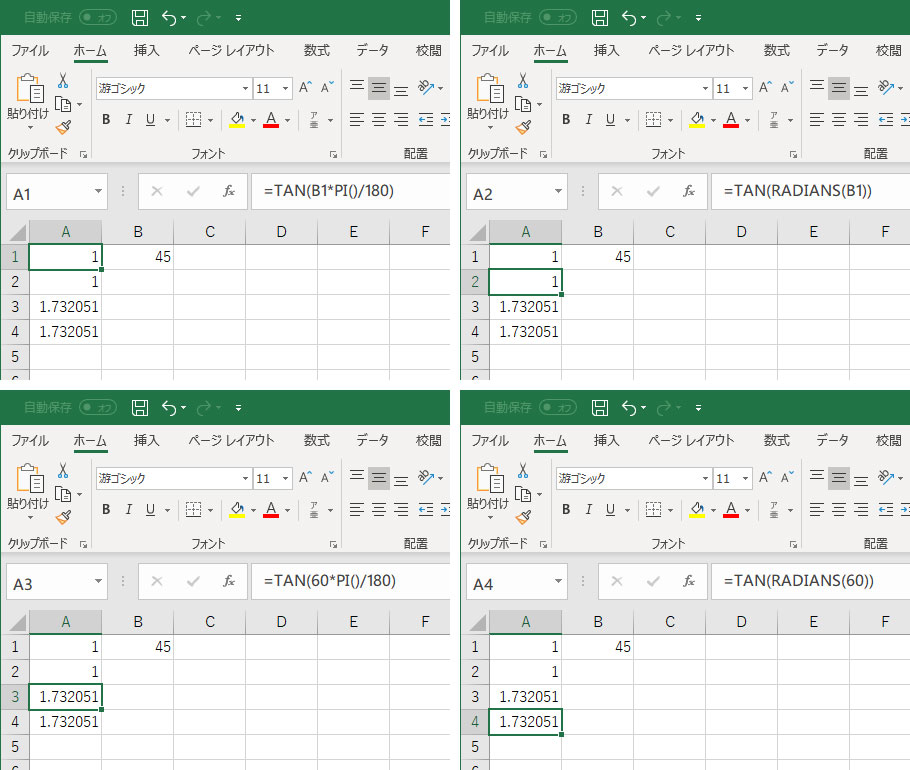Click undo in the top-right Excel window
The width and height of the screenshot is (910, 770).
(629, 18)
